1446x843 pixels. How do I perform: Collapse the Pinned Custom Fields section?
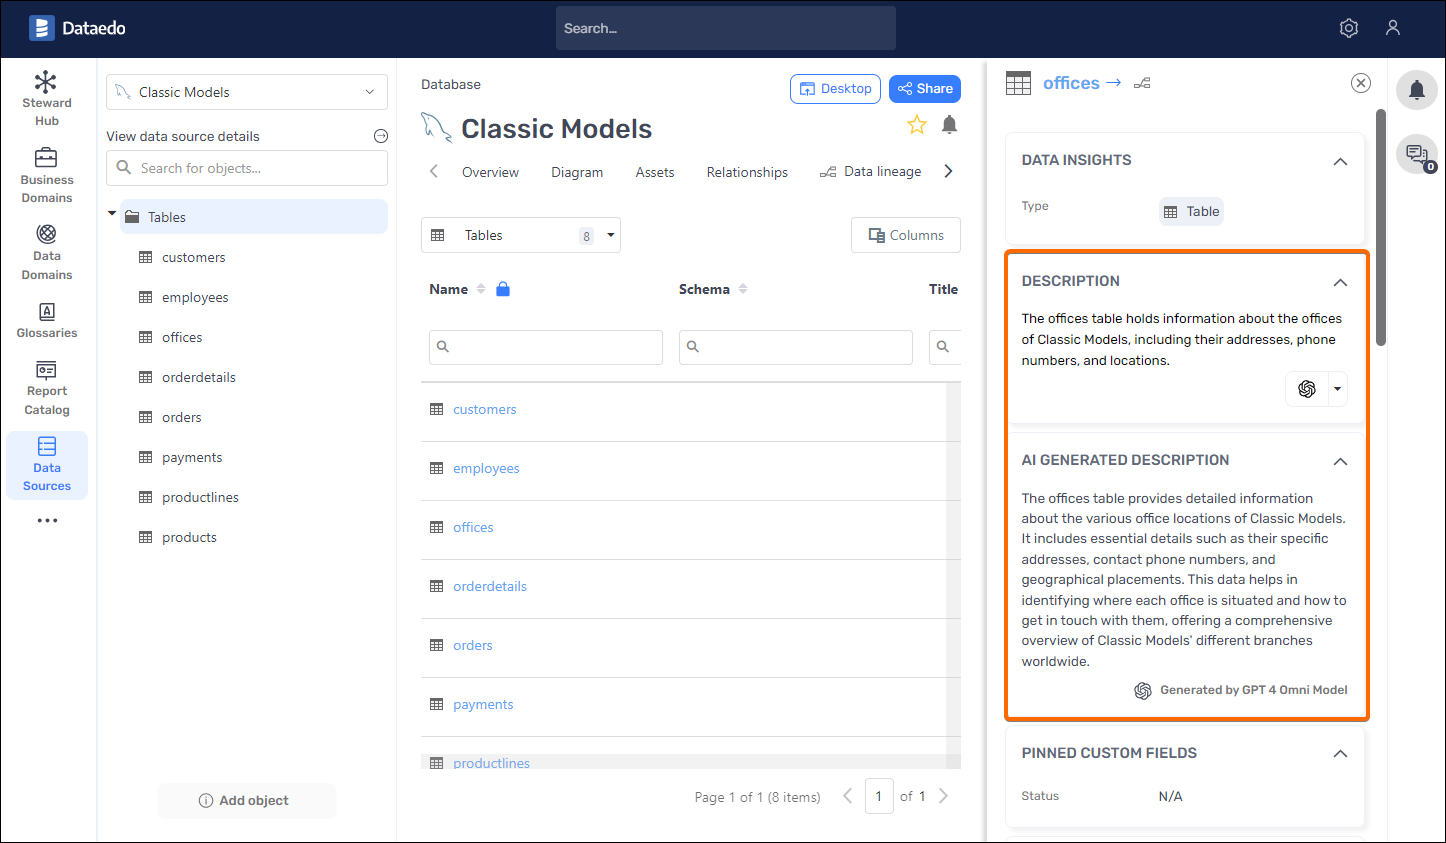point(1340,753)
